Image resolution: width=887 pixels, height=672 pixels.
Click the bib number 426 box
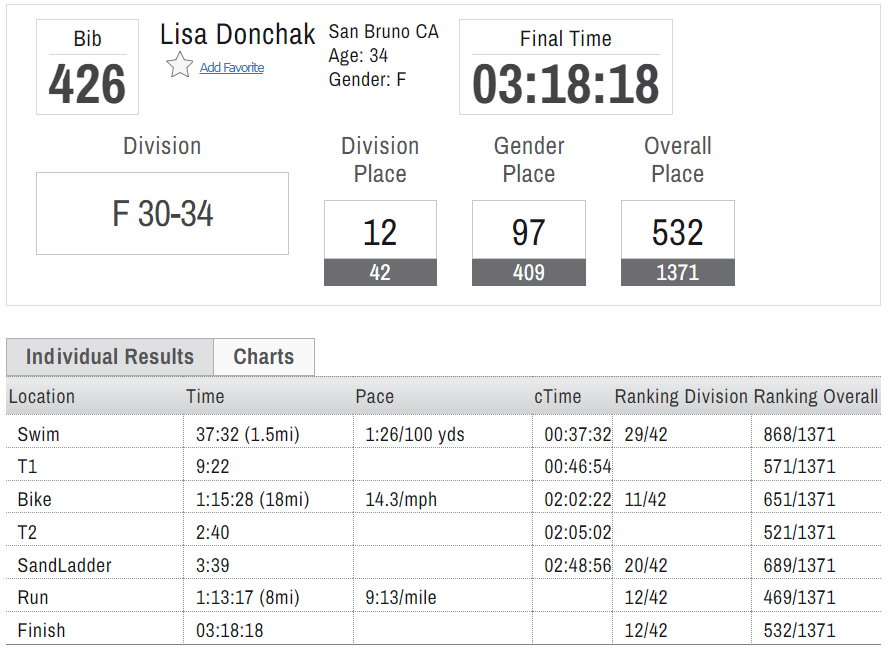pos(87,67)
